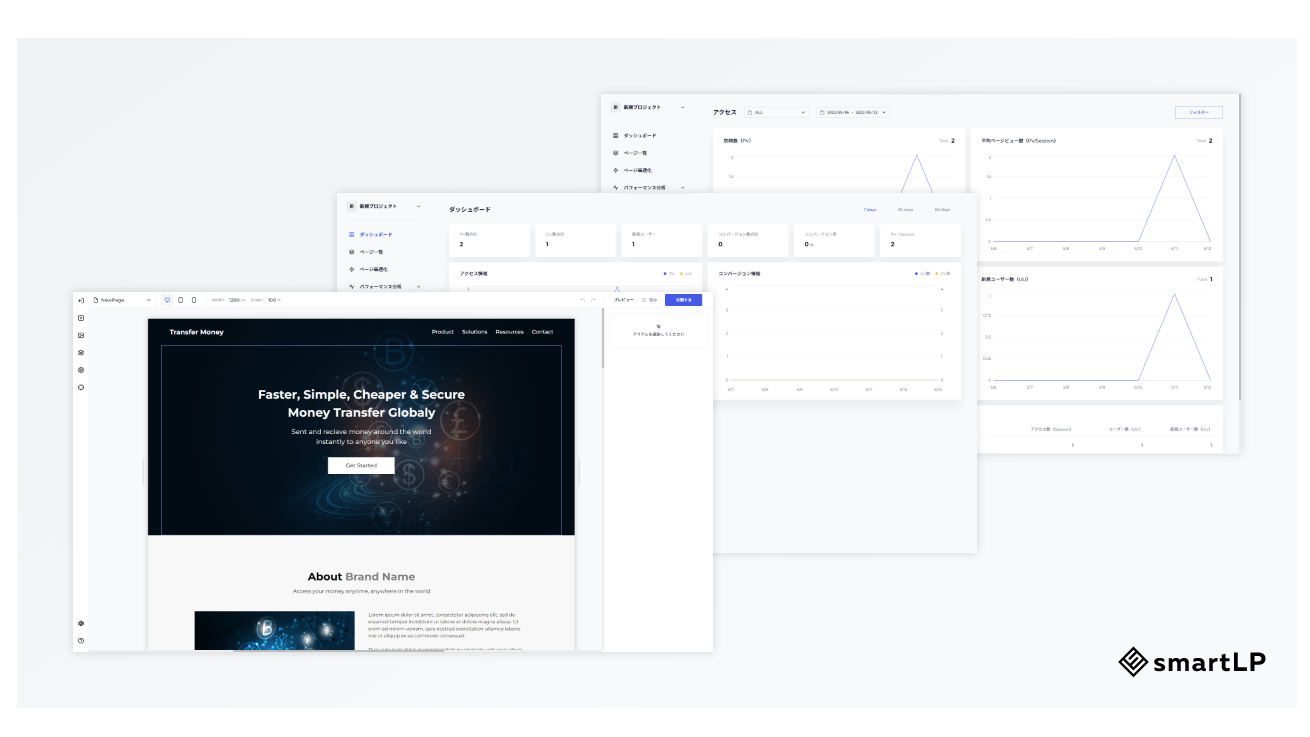Viewport: 1310px width, 737px height.
Task: Click the blue publish button in editor
Action: click(683, 300)
